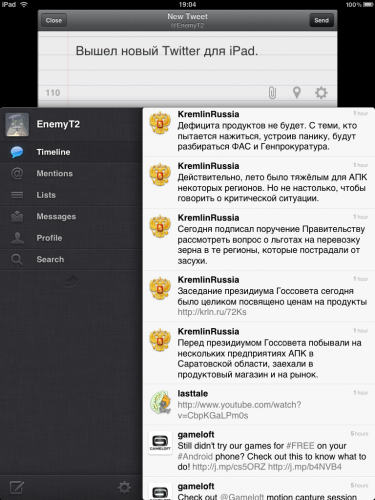375x500 pixels.
Task: Tap the Profile person icon
Action: 17,238
